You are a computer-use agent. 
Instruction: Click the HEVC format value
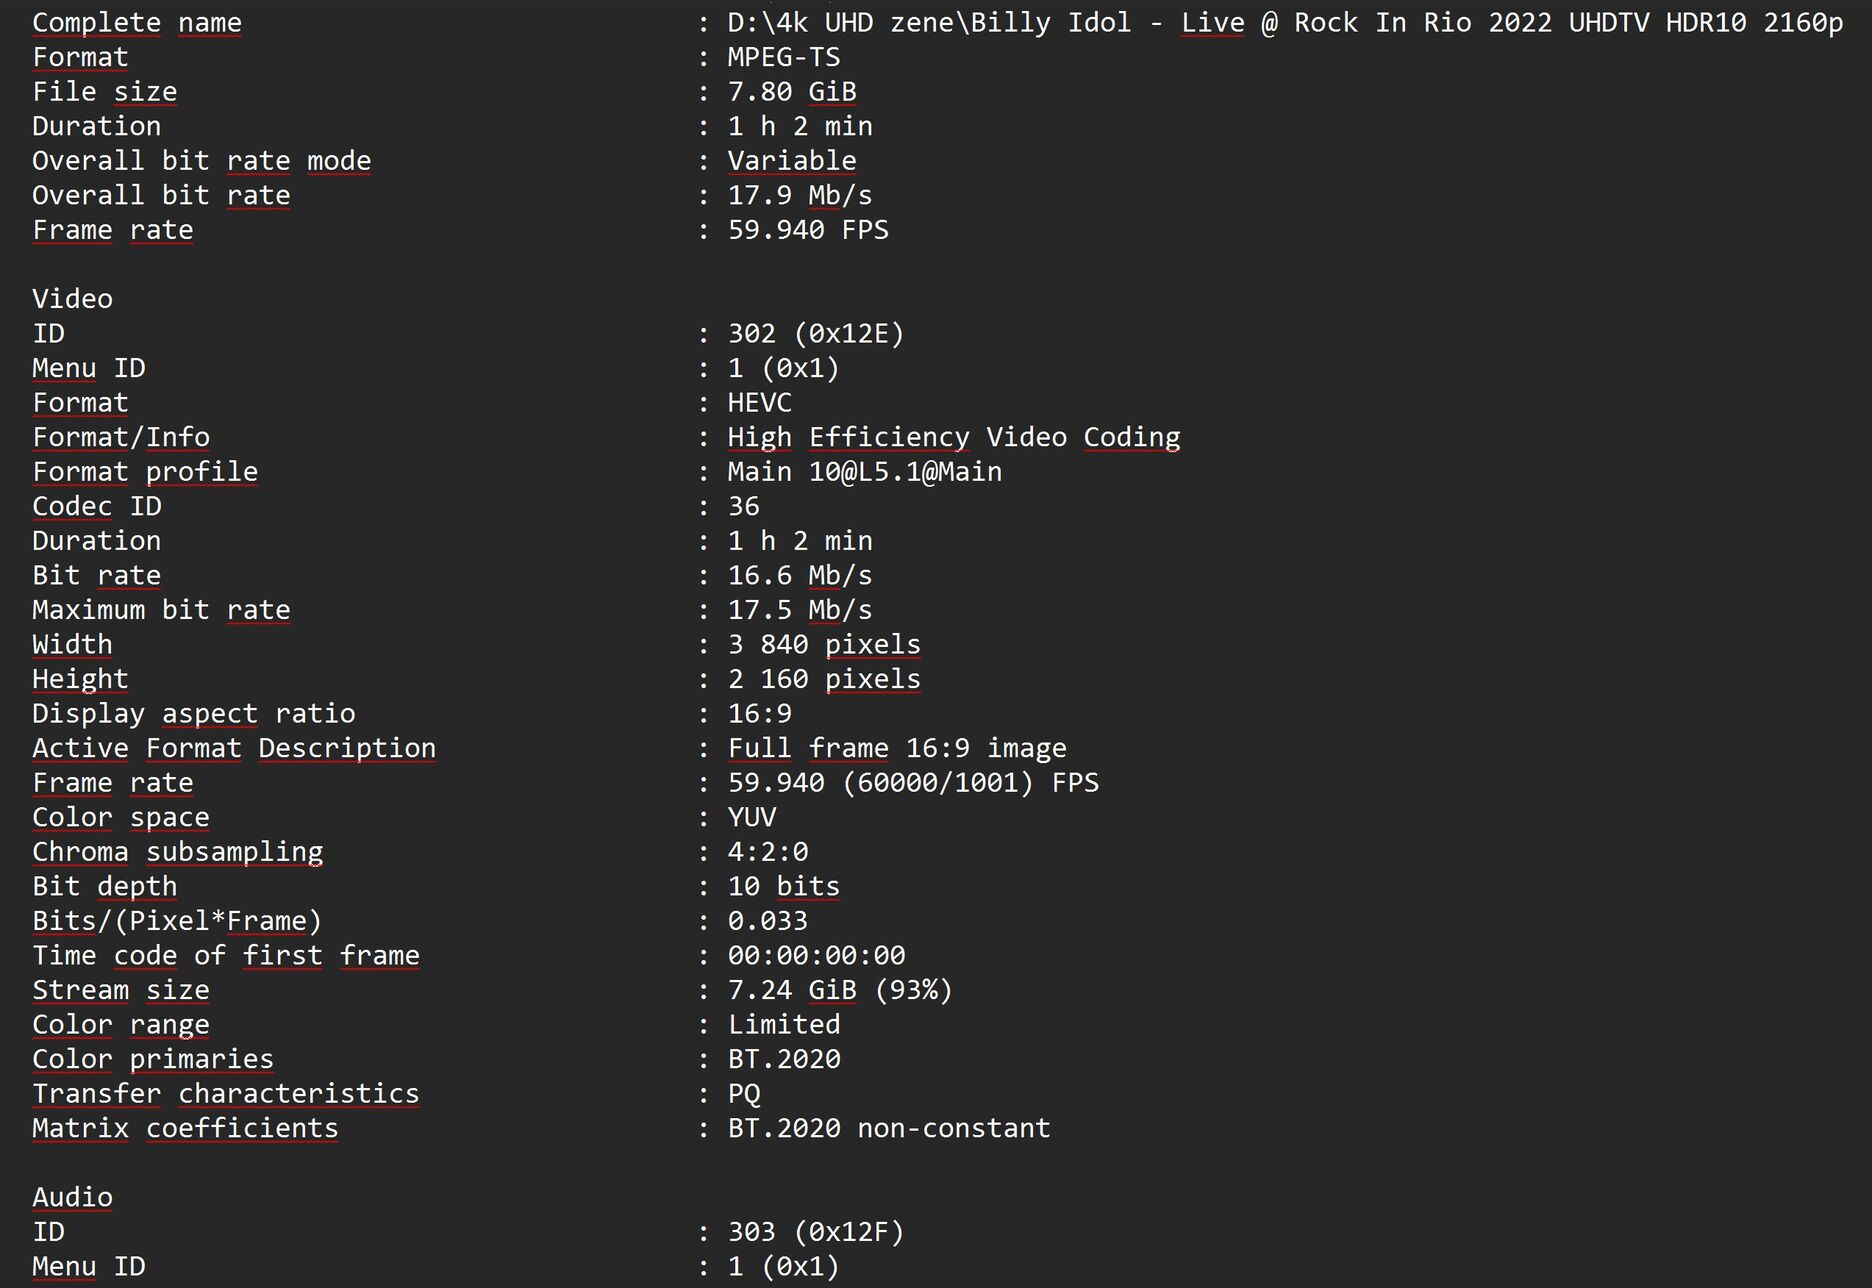click(x=759, y=403)
